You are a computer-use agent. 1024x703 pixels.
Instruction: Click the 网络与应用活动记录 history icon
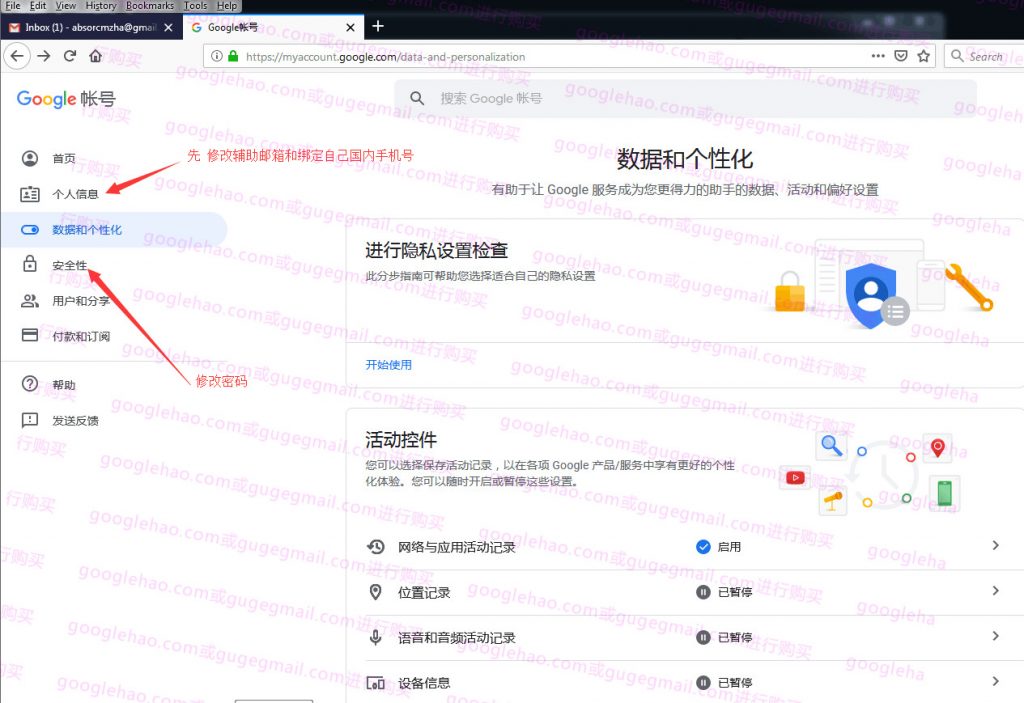[x=376, y=547]
